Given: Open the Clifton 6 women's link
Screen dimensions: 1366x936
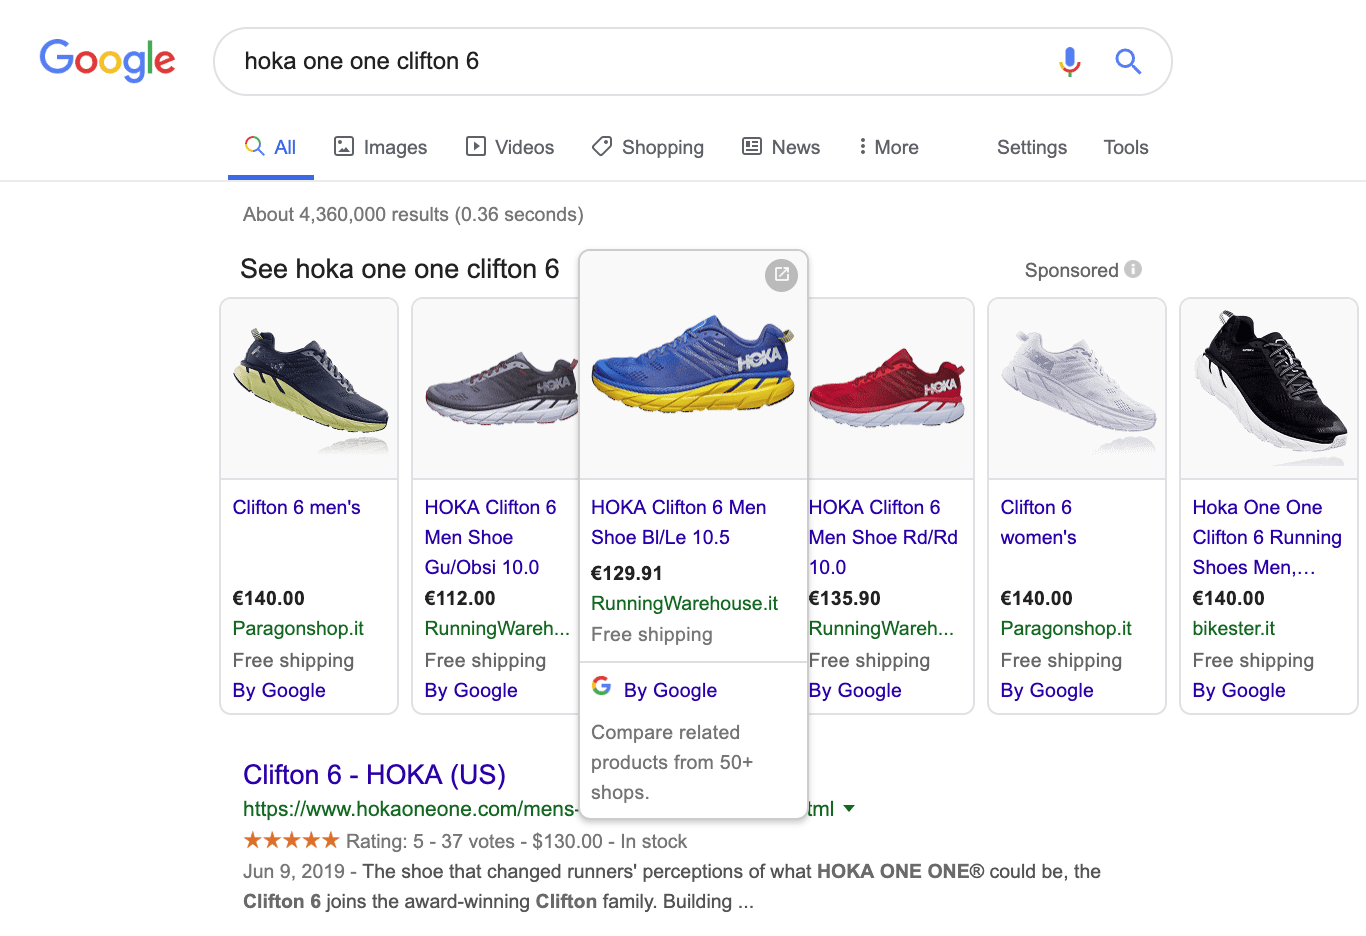Looking at the screenshot, I should 1038,522.
